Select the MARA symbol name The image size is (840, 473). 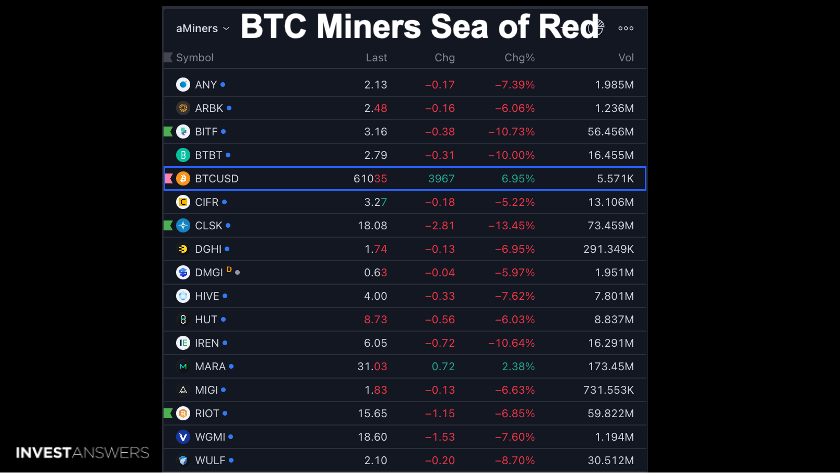point(210,366)
